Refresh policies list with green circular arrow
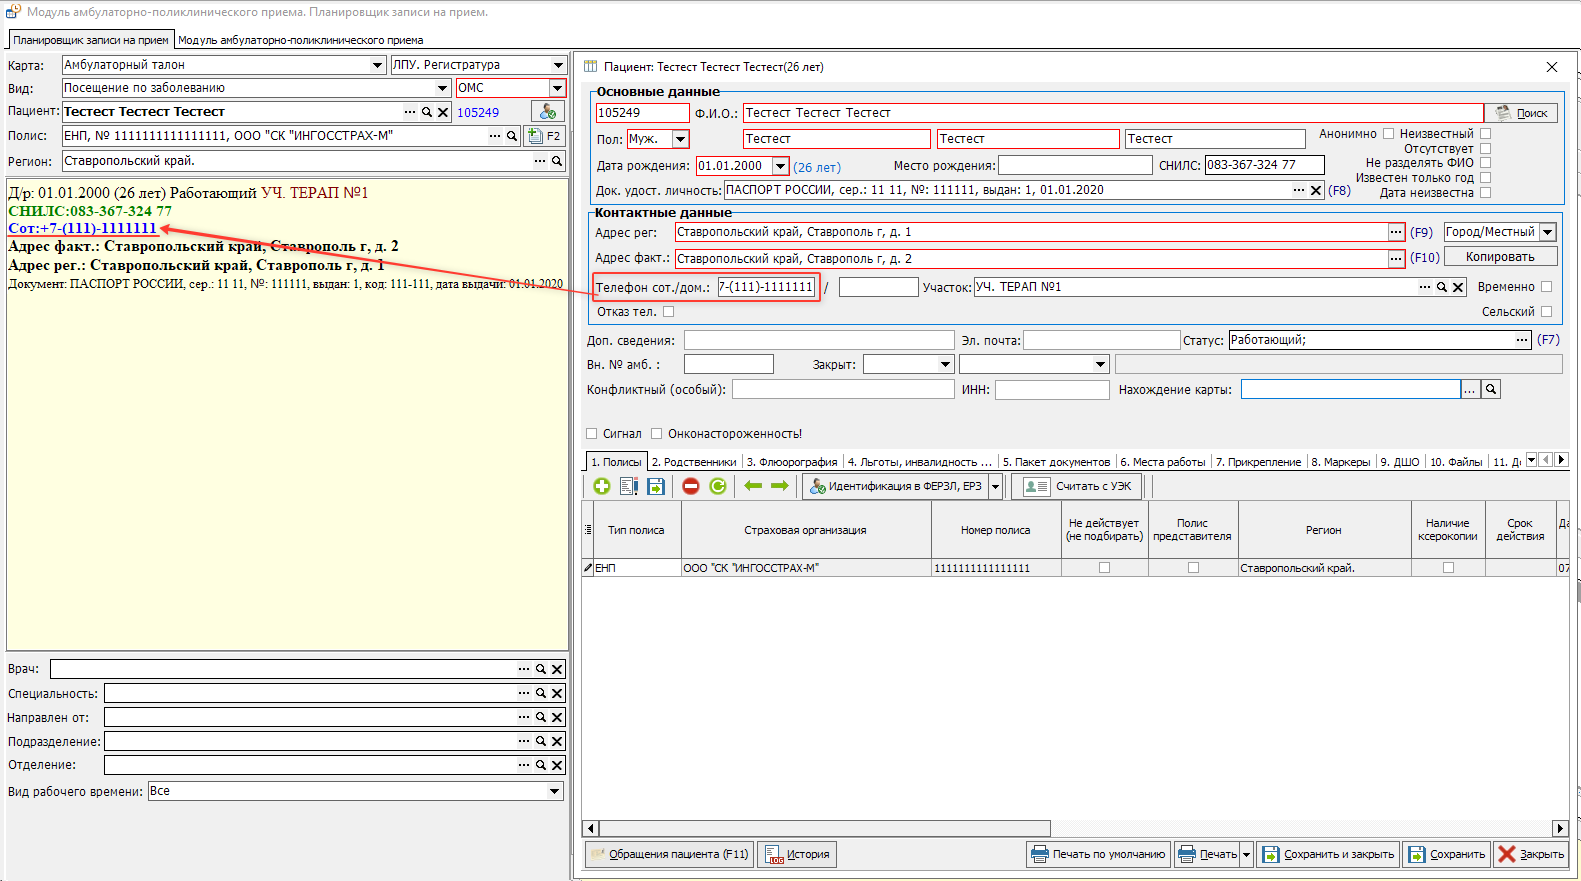The width and height of the screenshot is (1581, 881). (717, 486)
